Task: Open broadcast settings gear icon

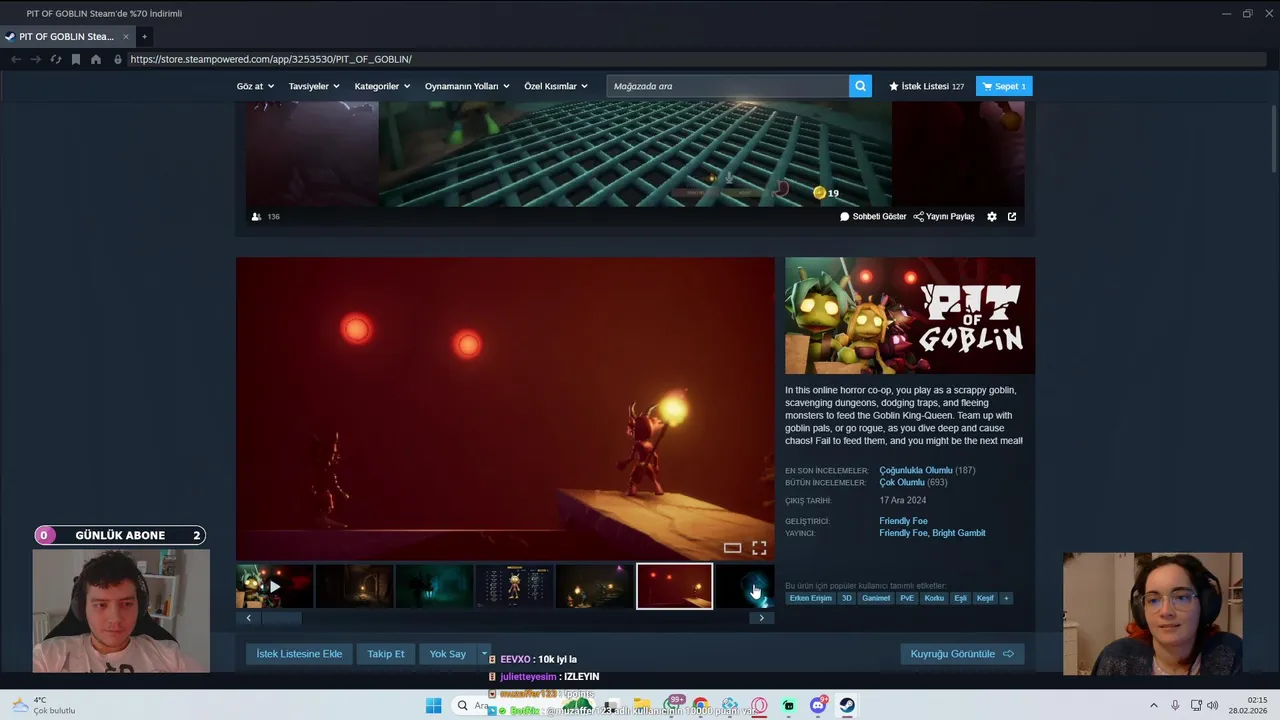Action: 992,216
